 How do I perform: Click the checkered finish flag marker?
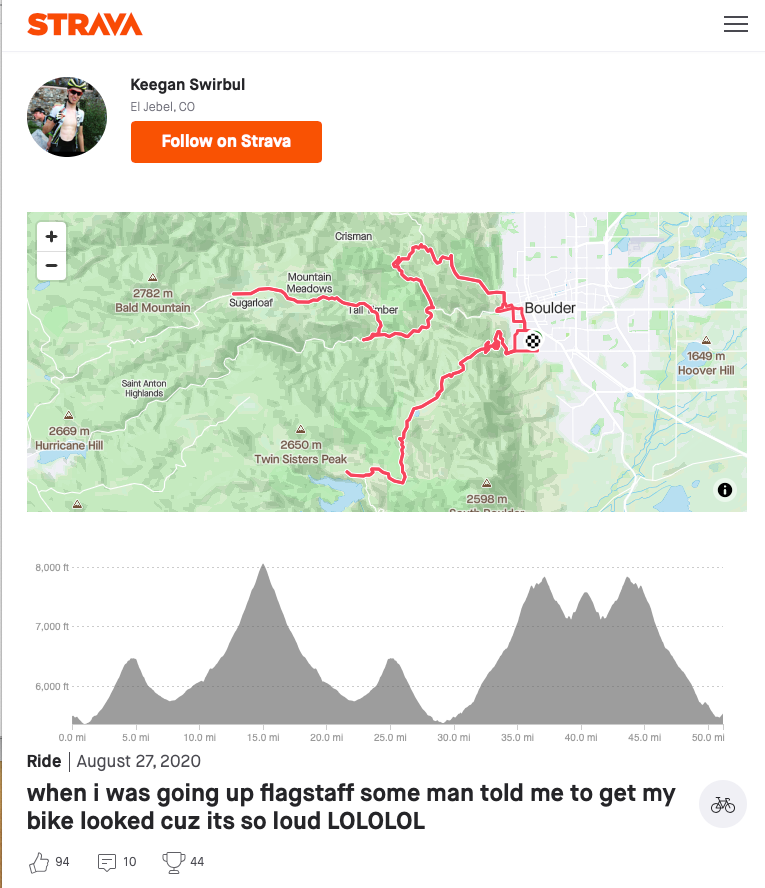(x=534, y=341)
